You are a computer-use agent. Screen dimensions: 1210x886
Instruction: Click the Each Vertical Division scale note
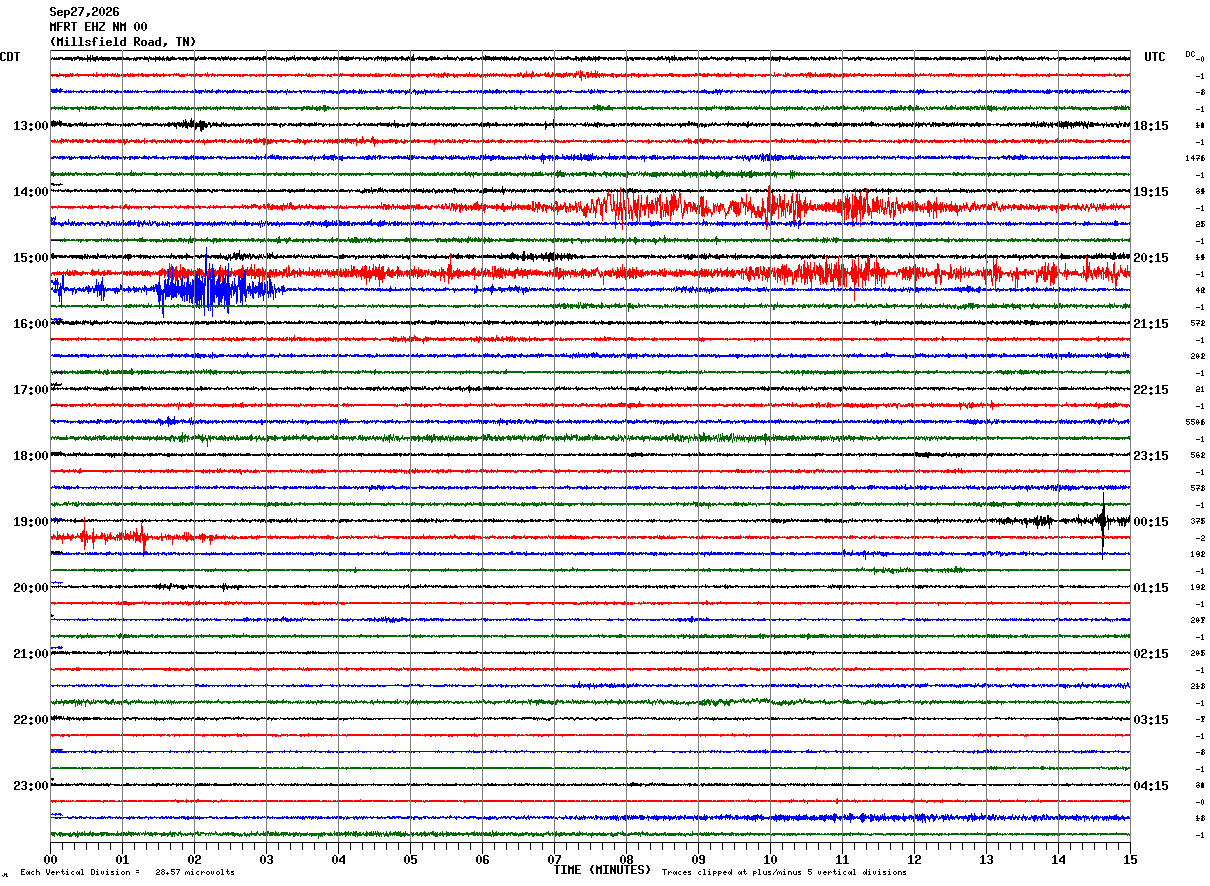(127, 872)
